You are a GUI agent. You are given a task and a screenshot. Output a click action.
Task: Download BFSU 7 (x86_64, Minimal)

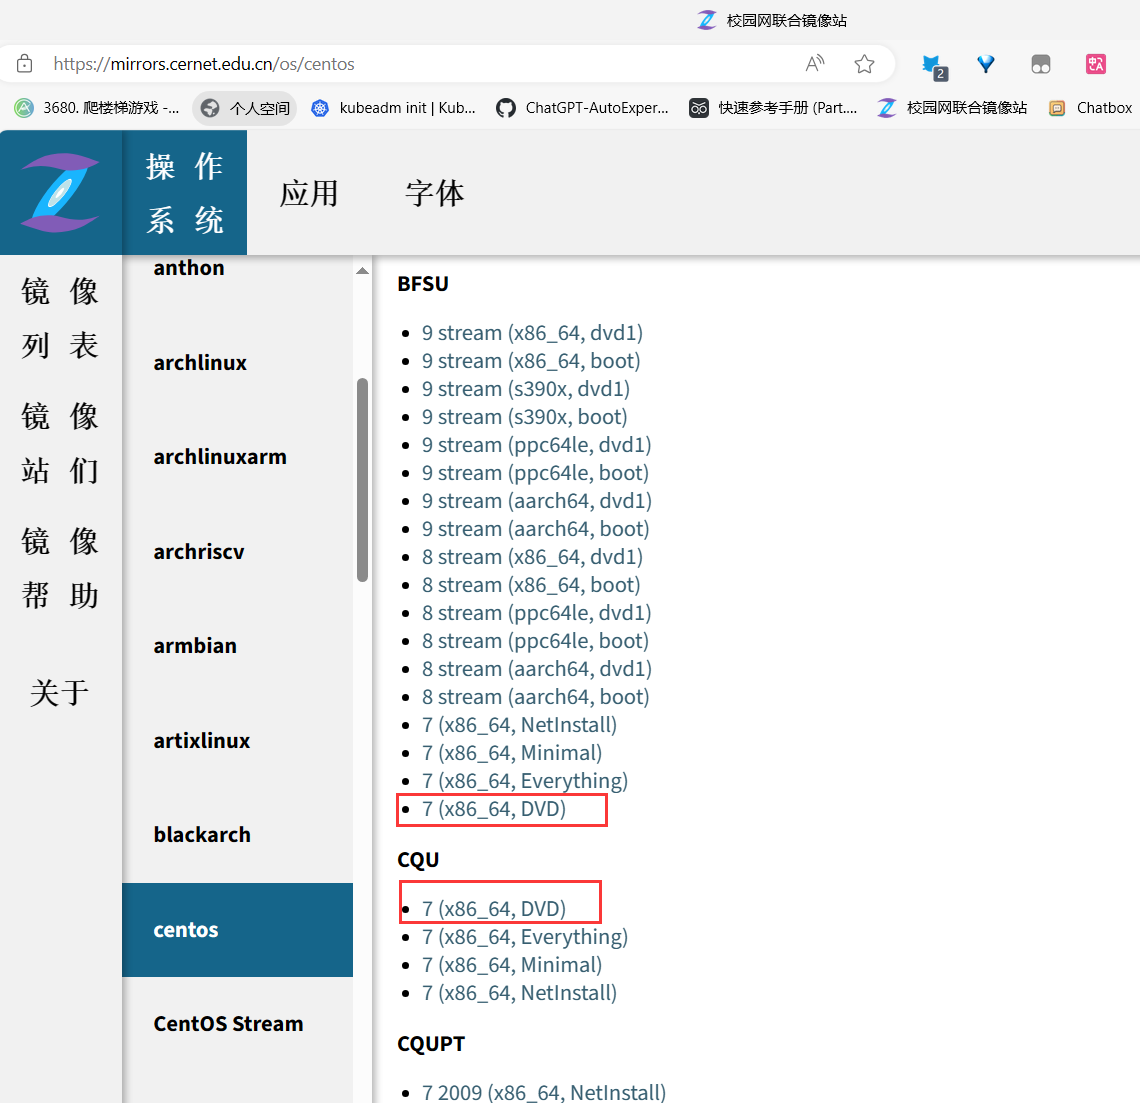512,753
